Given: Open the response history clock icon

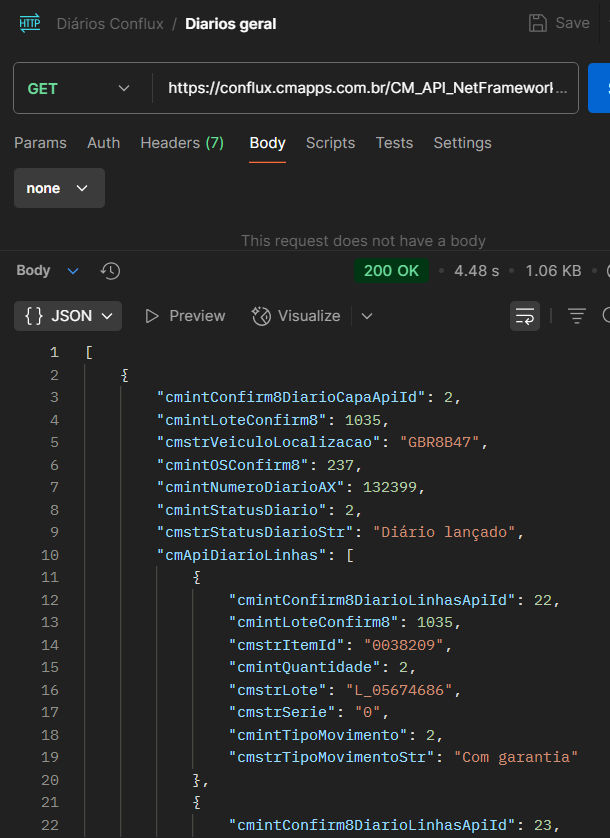Looking at the screenshot, I should pos(110,271).
